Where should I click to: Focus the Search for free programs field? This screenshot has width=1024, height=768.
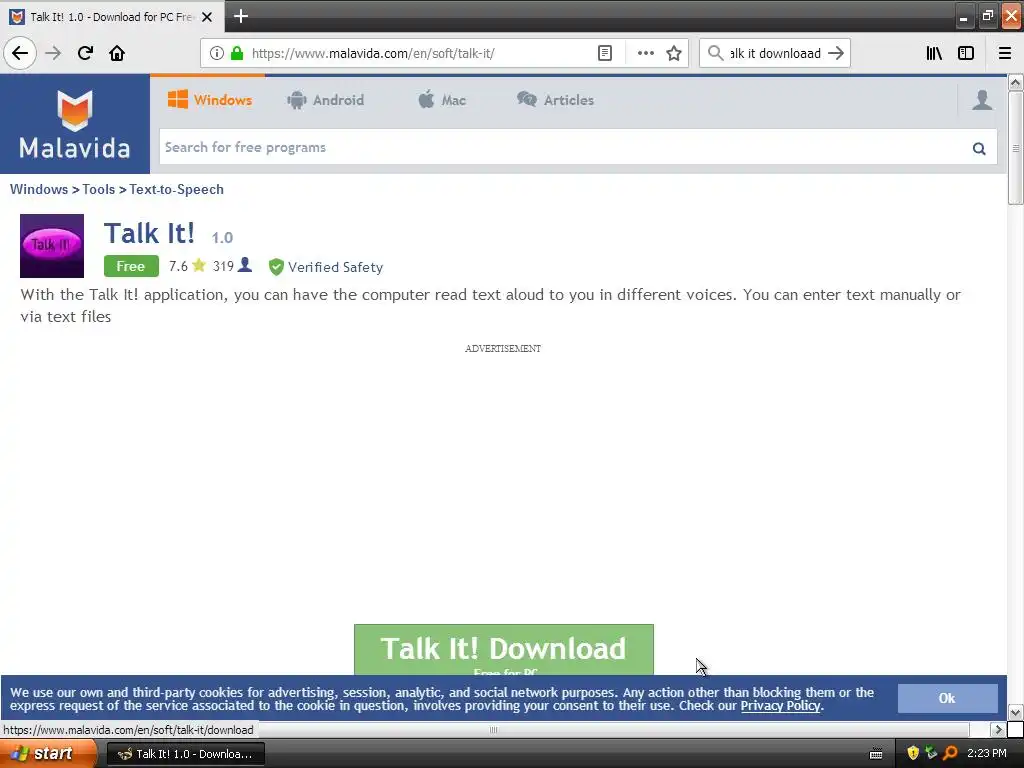click(565, 148)
